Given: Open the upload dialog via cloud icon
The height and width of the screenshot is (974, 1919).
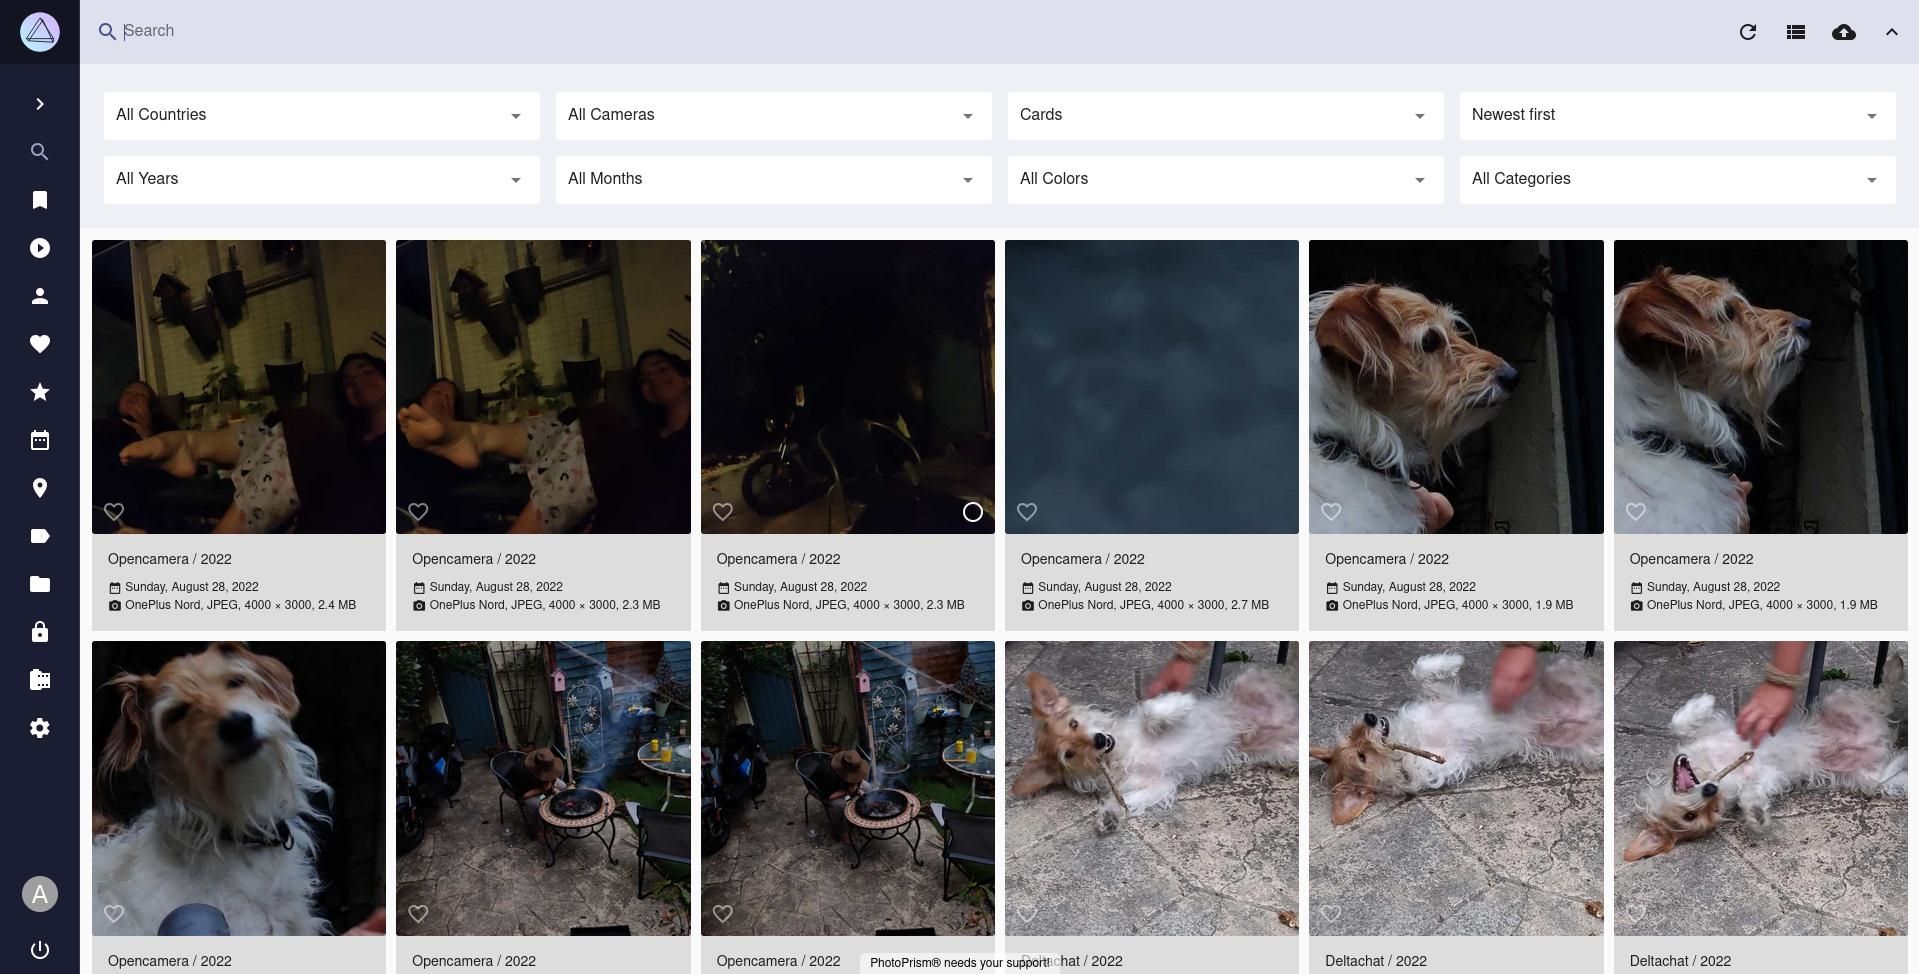Looking at the screenshot, I should [x=1843, y=32].
